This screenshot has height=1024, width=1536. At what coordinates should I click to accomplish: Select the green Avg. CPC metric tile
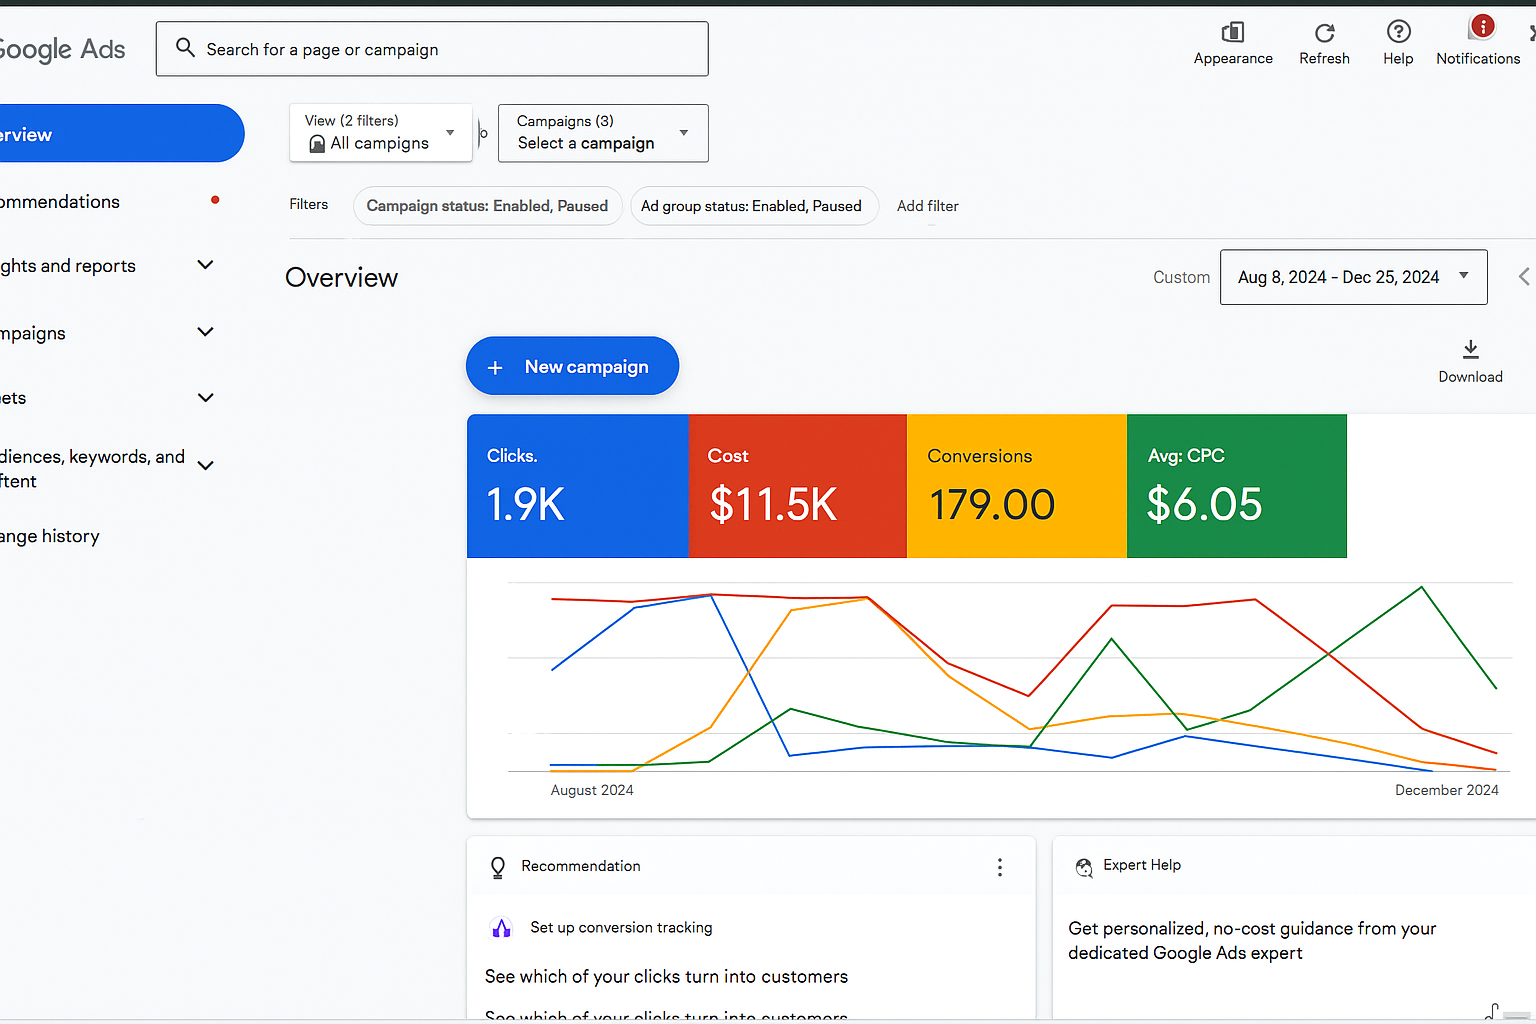(x=1237, y=486)
